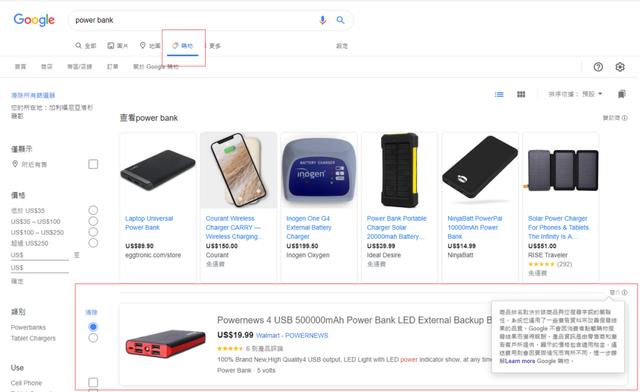The image size is (640, 392).
Task: Click the microphone voice search icon
Action: click(x=322, y=20)
